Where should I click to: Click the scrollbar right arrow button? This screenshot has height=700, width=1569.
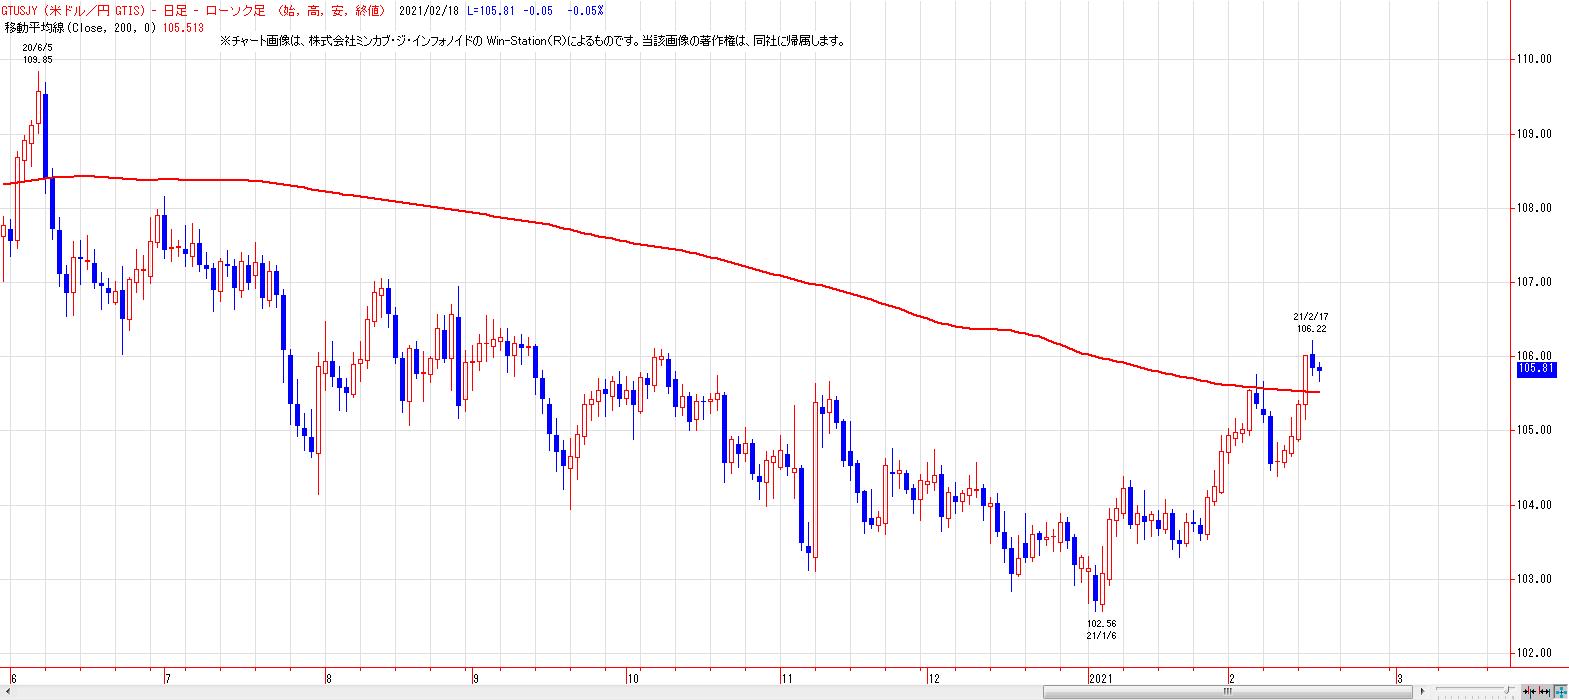pos(1422,691)
